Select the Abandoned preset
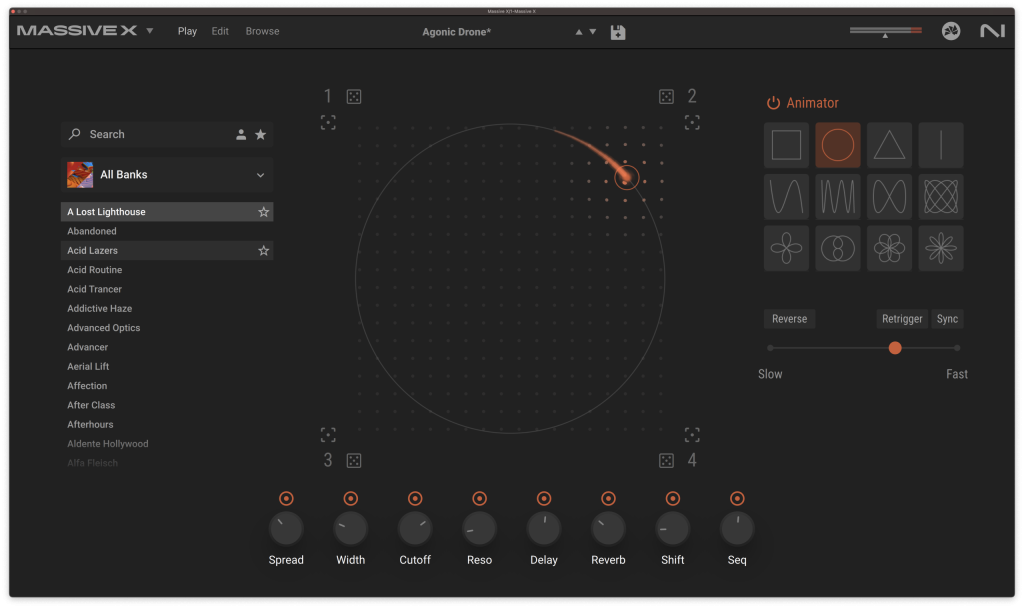Image resolution: width=1024 pixels, height=608 pixels. [167, 231]
